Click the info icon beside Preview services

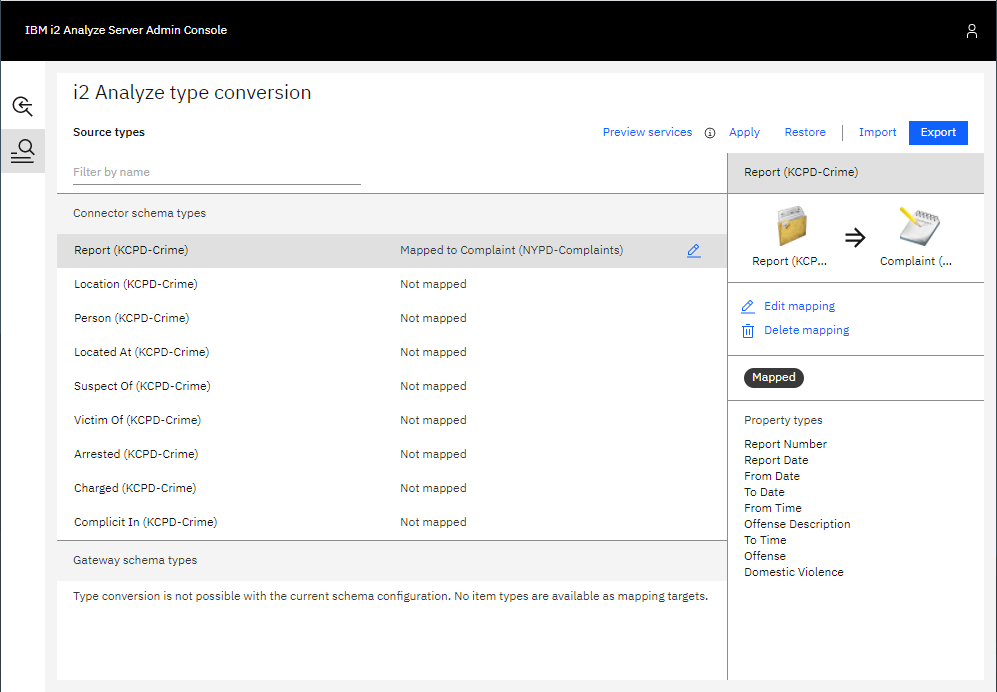tap(710, 133)
